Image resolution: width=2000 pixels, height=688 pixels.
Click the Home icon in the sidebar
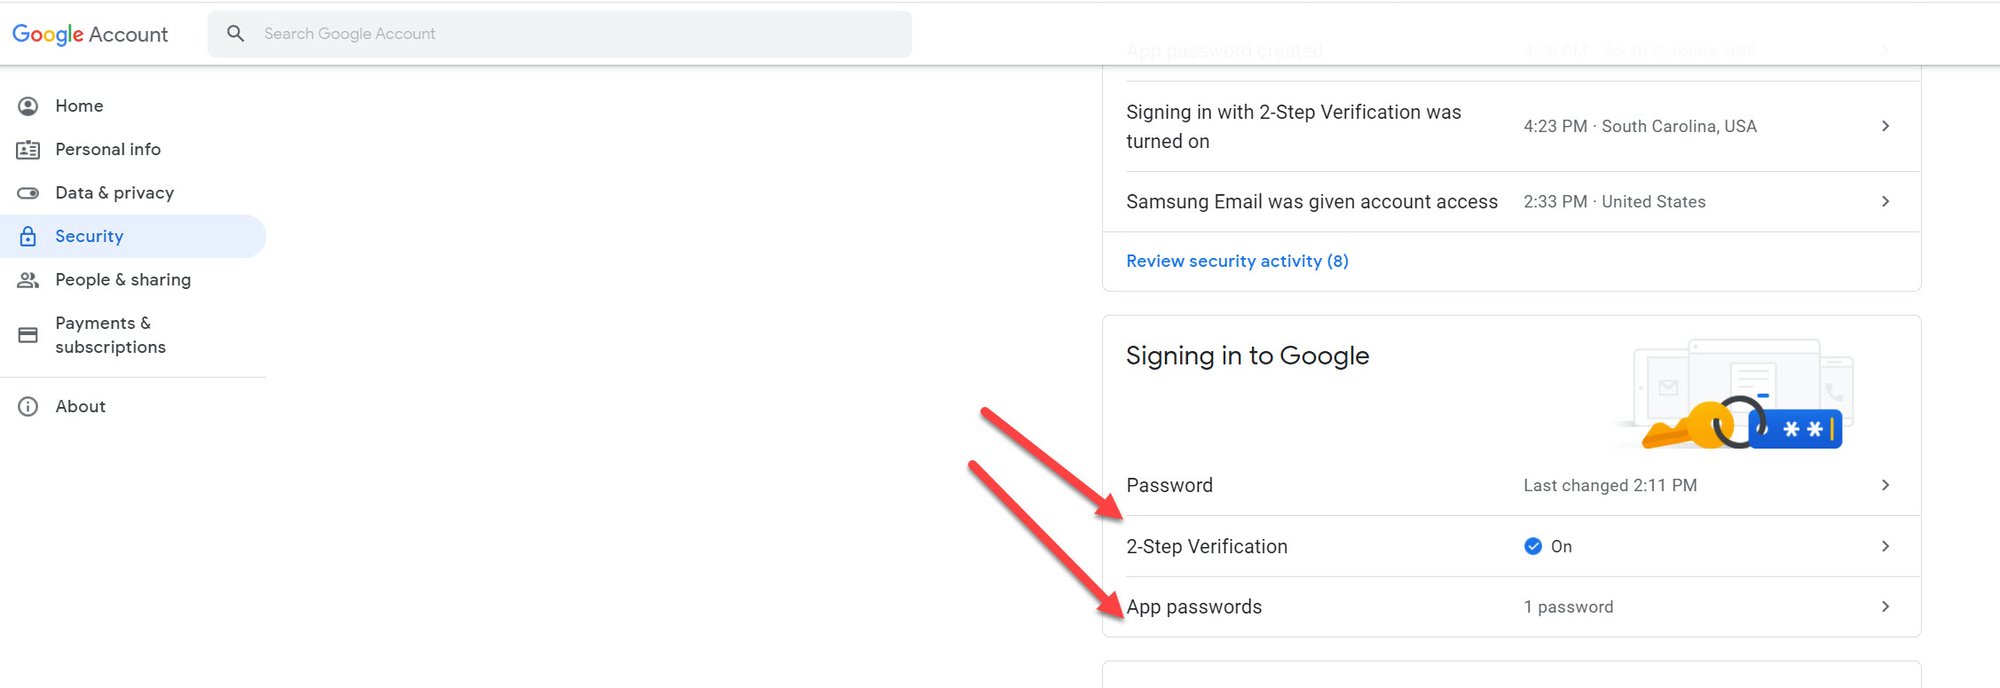click(x=27, y=105)
